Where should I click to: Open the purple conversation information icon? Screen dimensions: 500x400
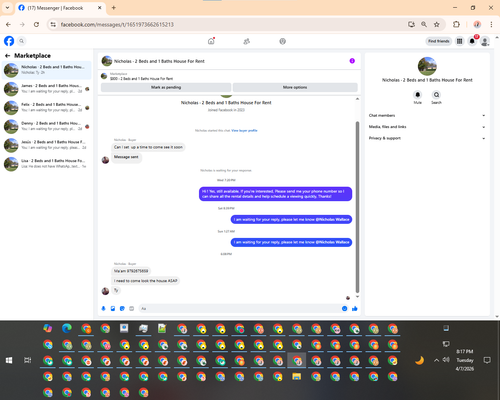[352, 61]
